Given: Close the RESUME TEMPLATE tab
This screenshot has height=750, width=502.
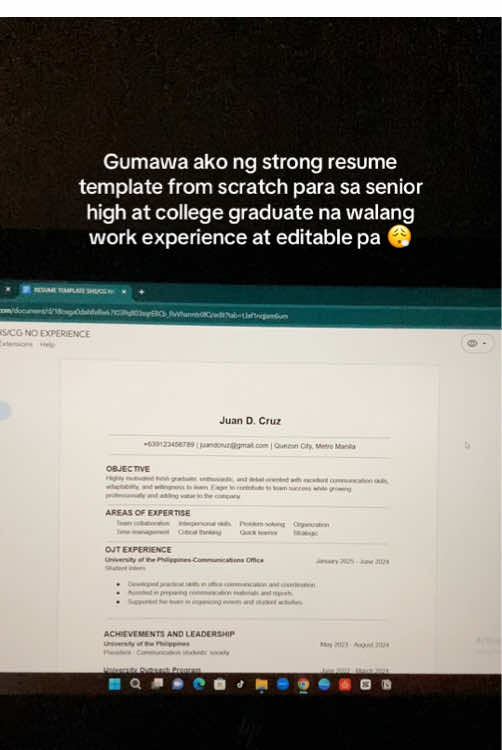Looking at the screenshot, I should pos(124,291).
